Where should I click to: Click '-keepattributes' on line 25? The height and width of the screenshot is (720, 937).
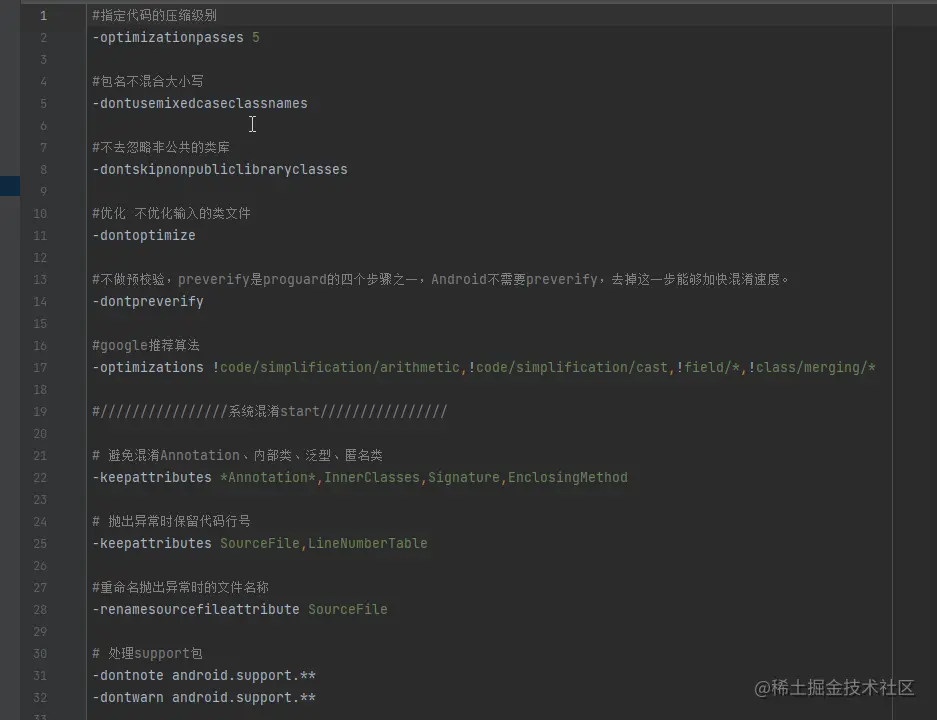152,544
